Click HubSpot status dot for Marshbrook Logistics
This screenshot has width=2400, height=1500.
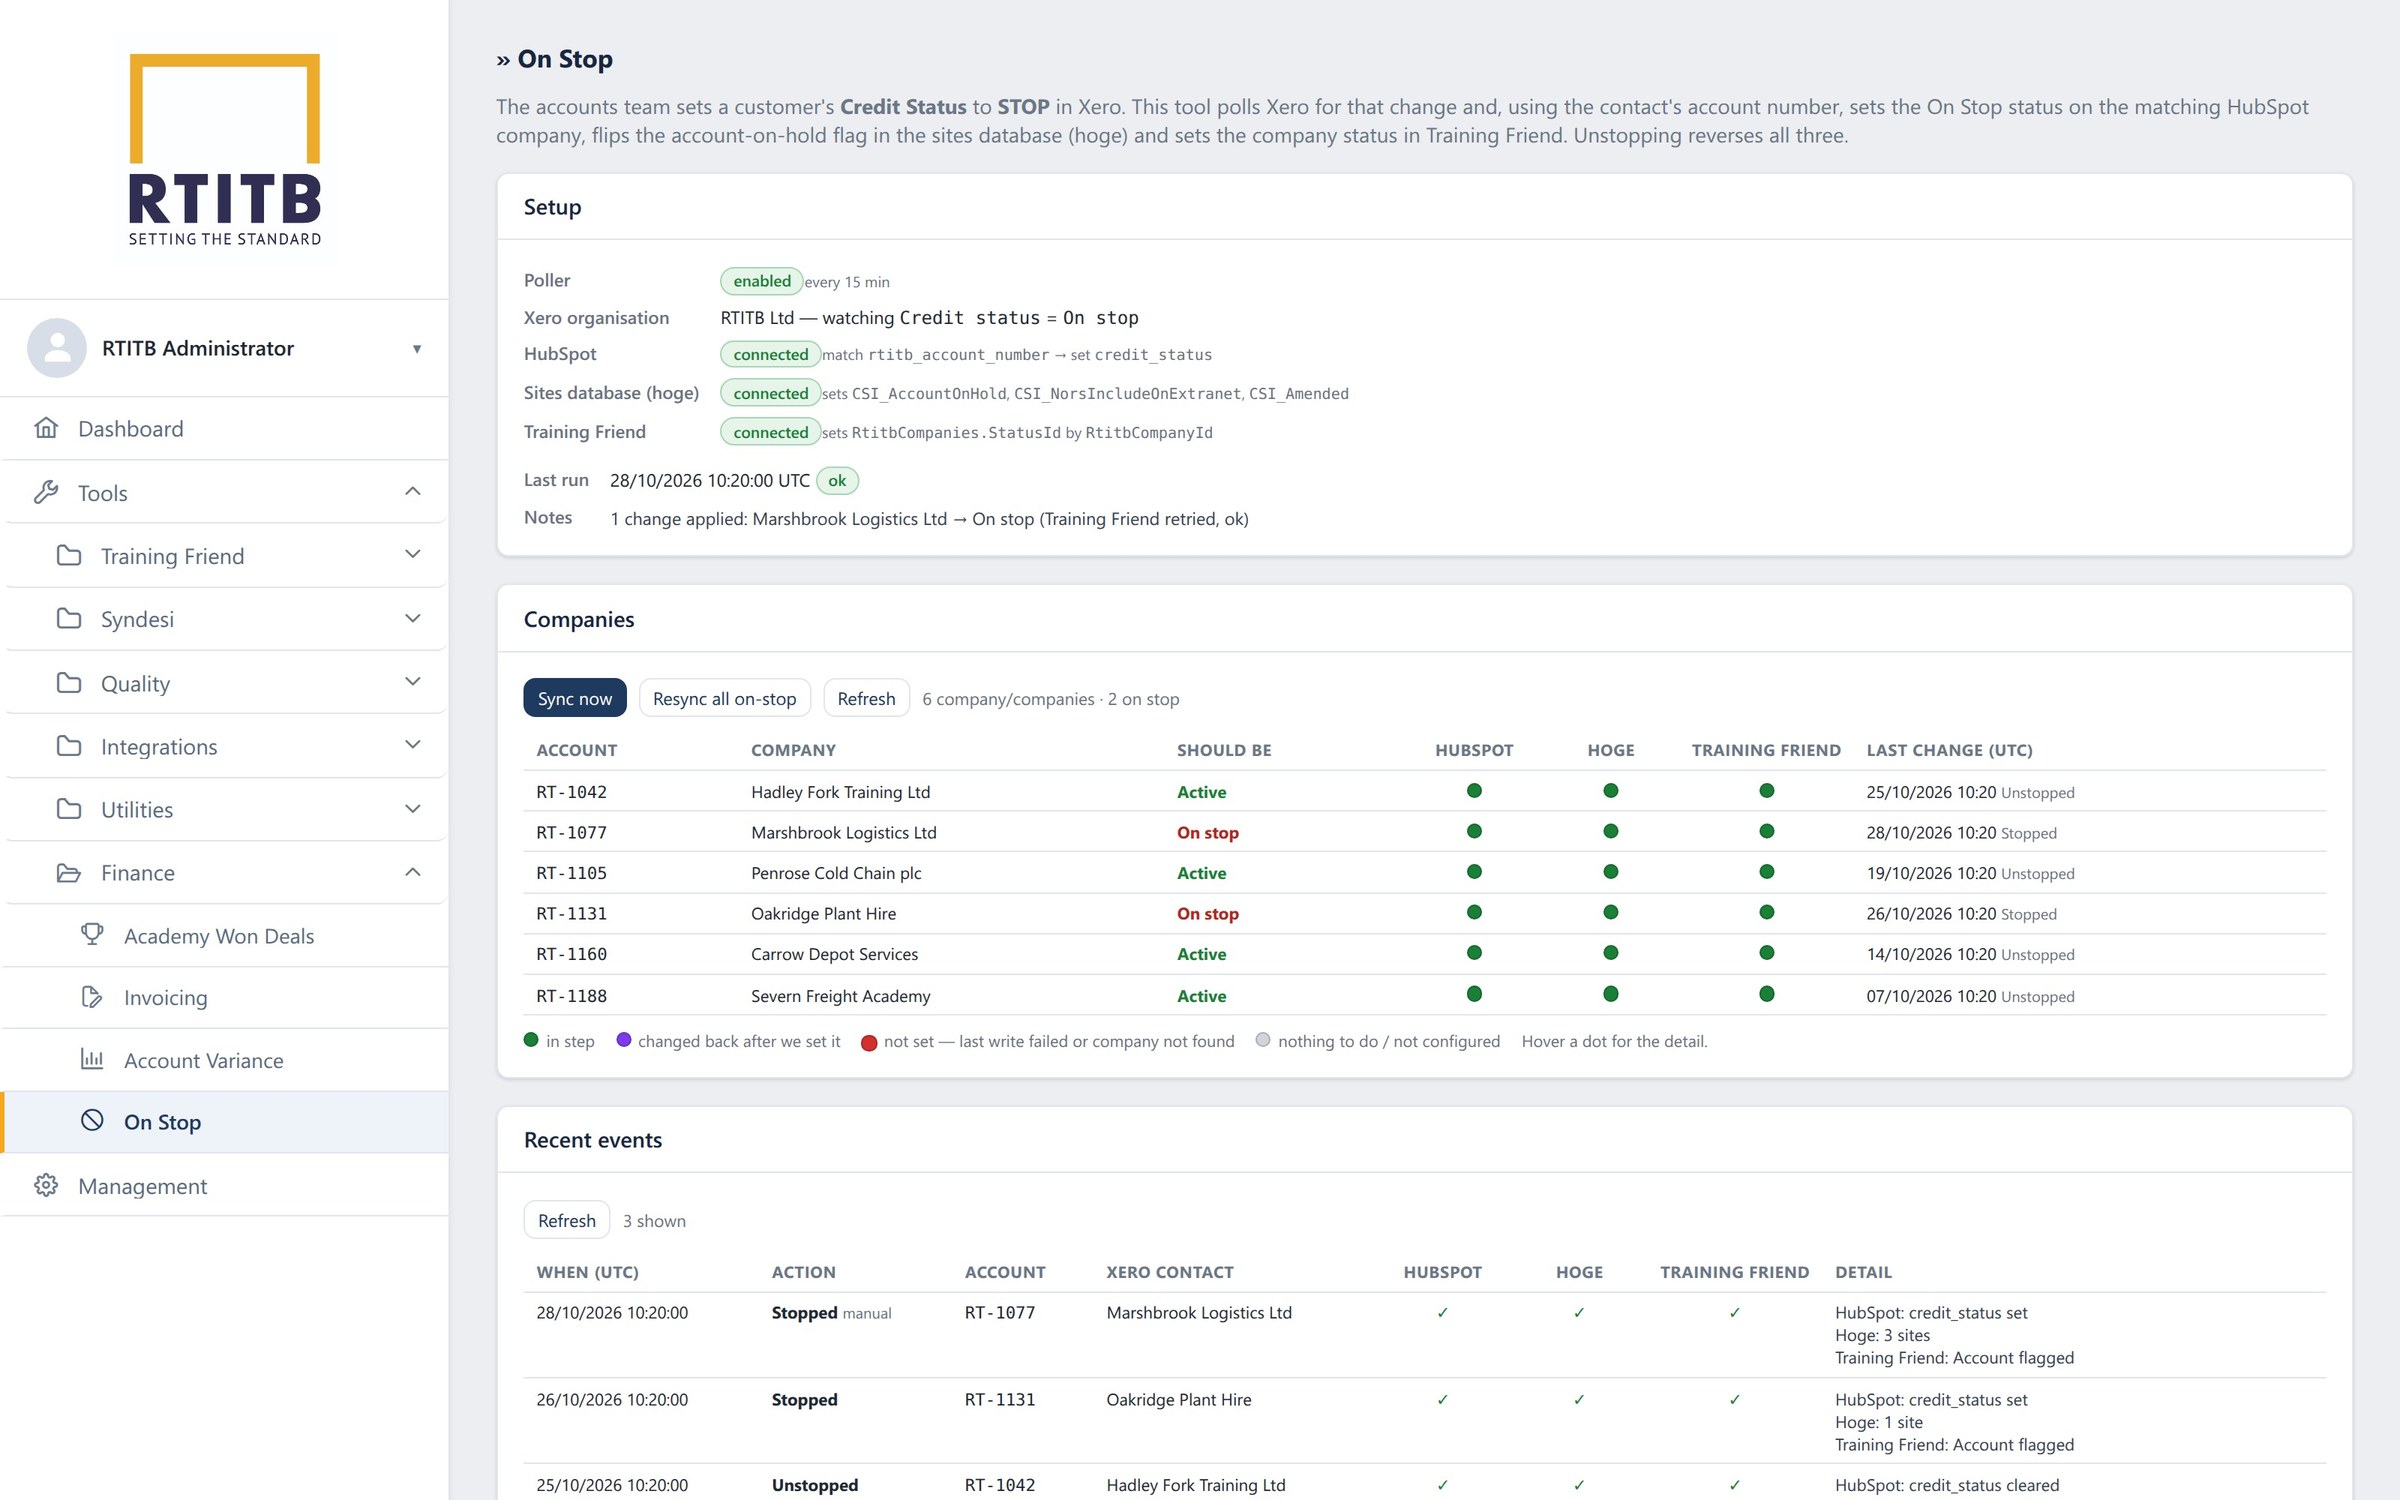[x=1474, y=831]
